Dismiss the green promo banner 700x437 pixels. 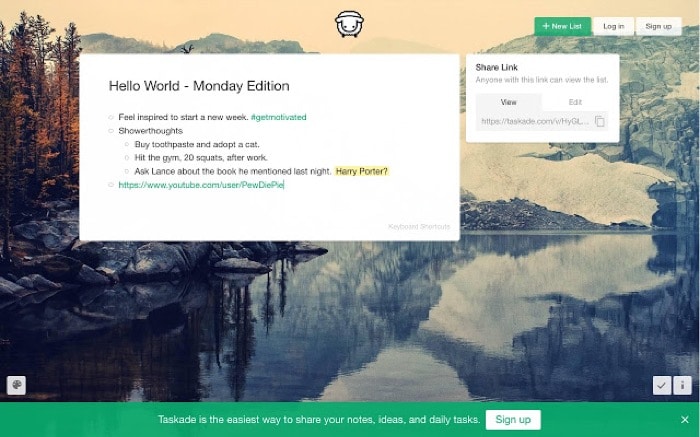684,419
